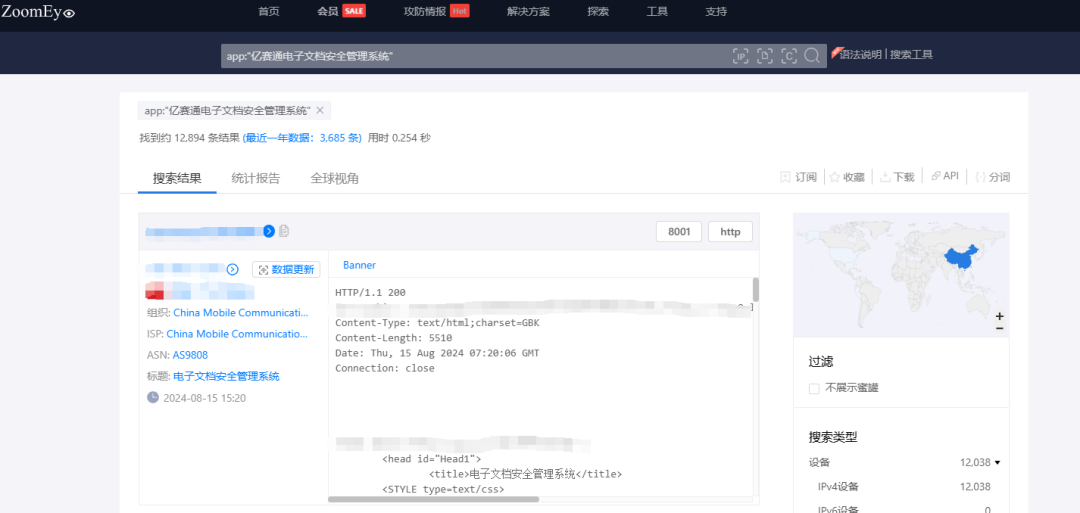Open the 工具 menu item
The image size is (1080, 513).
pos(657,12)
